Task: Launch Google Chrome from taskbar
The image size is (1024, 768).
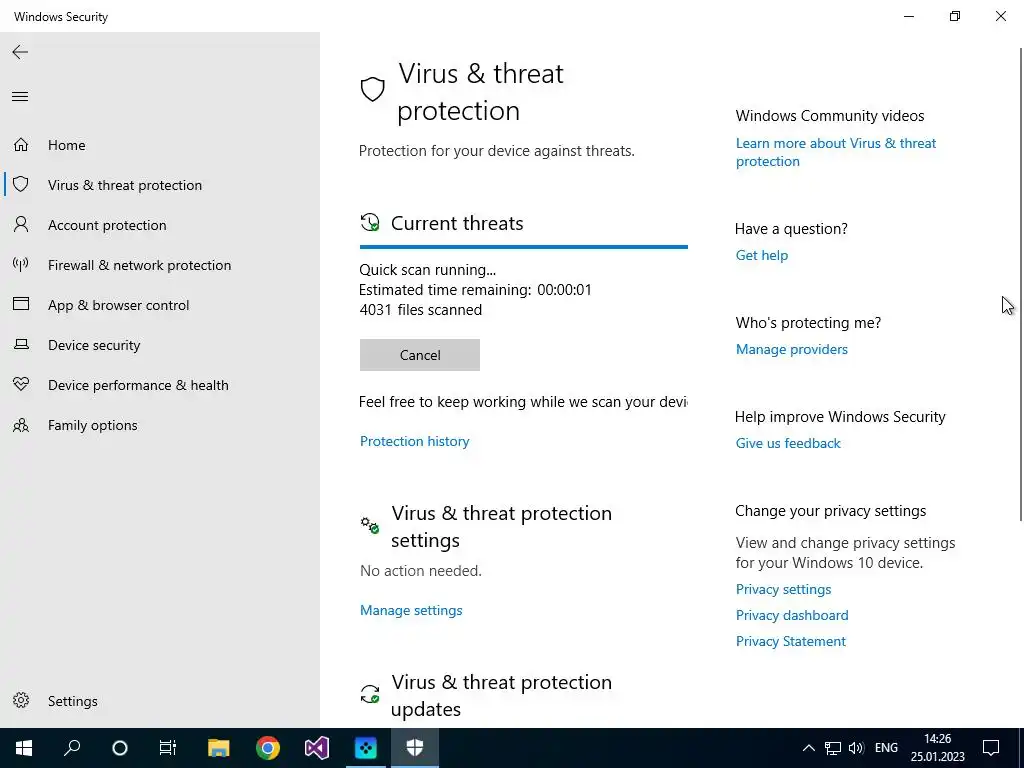Action: pos(268,748)
